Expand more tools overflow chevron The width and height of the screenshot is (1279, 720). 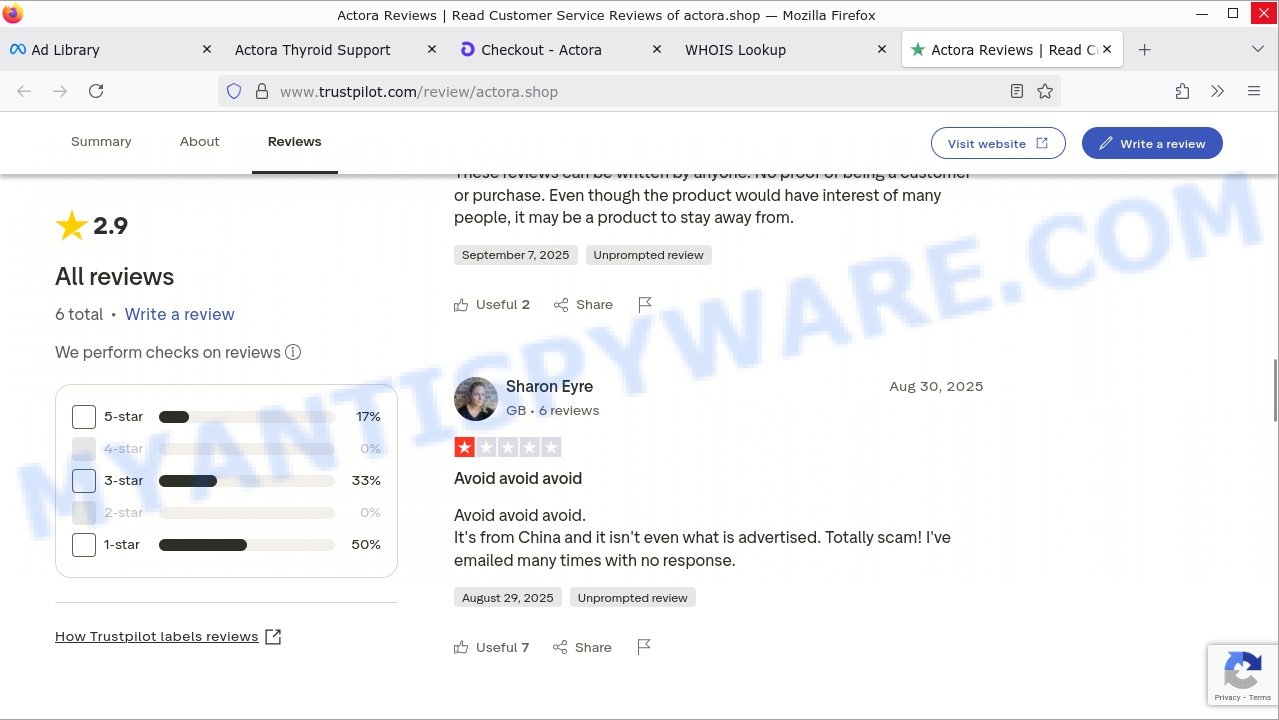pyautogui.click(x=1217, y=91)
